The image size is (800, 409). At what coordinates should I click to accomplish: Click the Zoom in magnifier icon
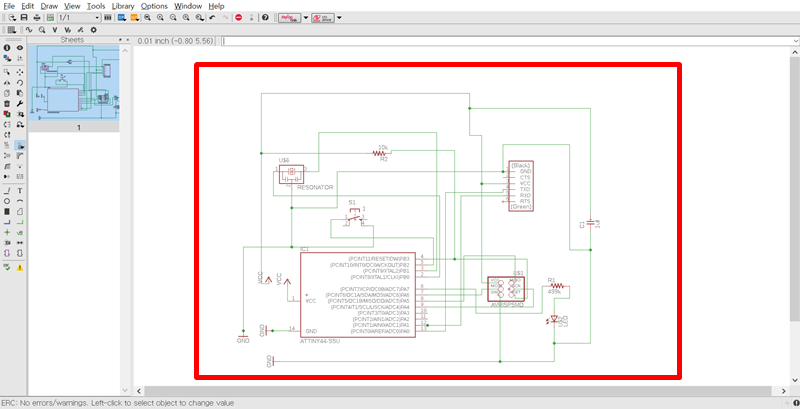click(160, 17)
